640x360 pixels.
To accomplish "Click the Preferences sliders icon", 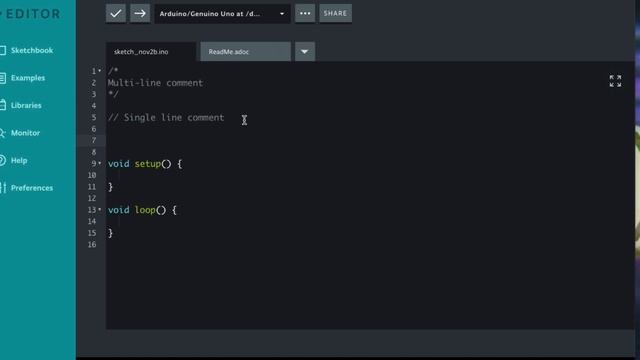I will (3, 188).
